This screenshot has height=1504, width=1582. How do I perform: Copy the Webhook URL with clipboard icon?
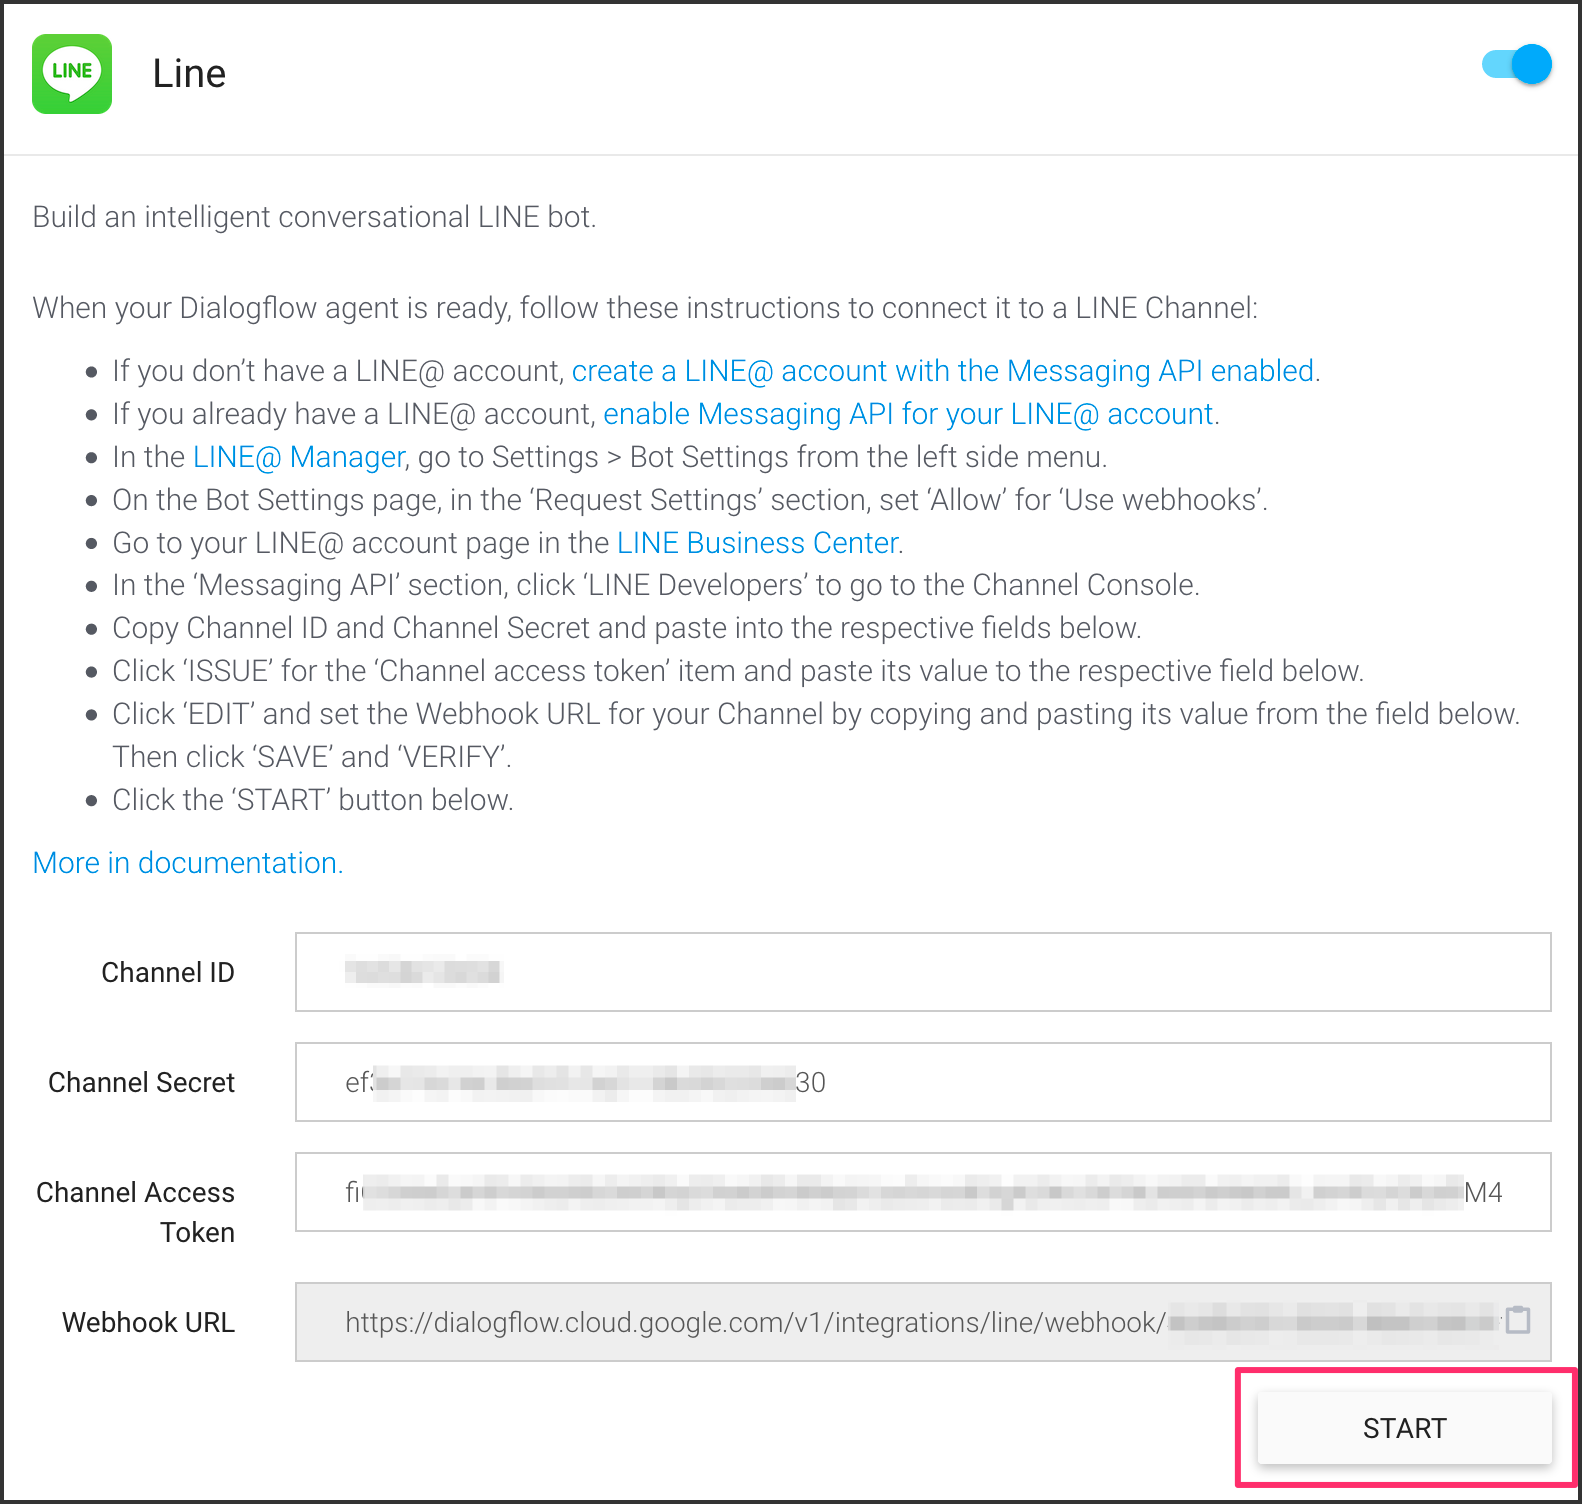[1517, 1320]
